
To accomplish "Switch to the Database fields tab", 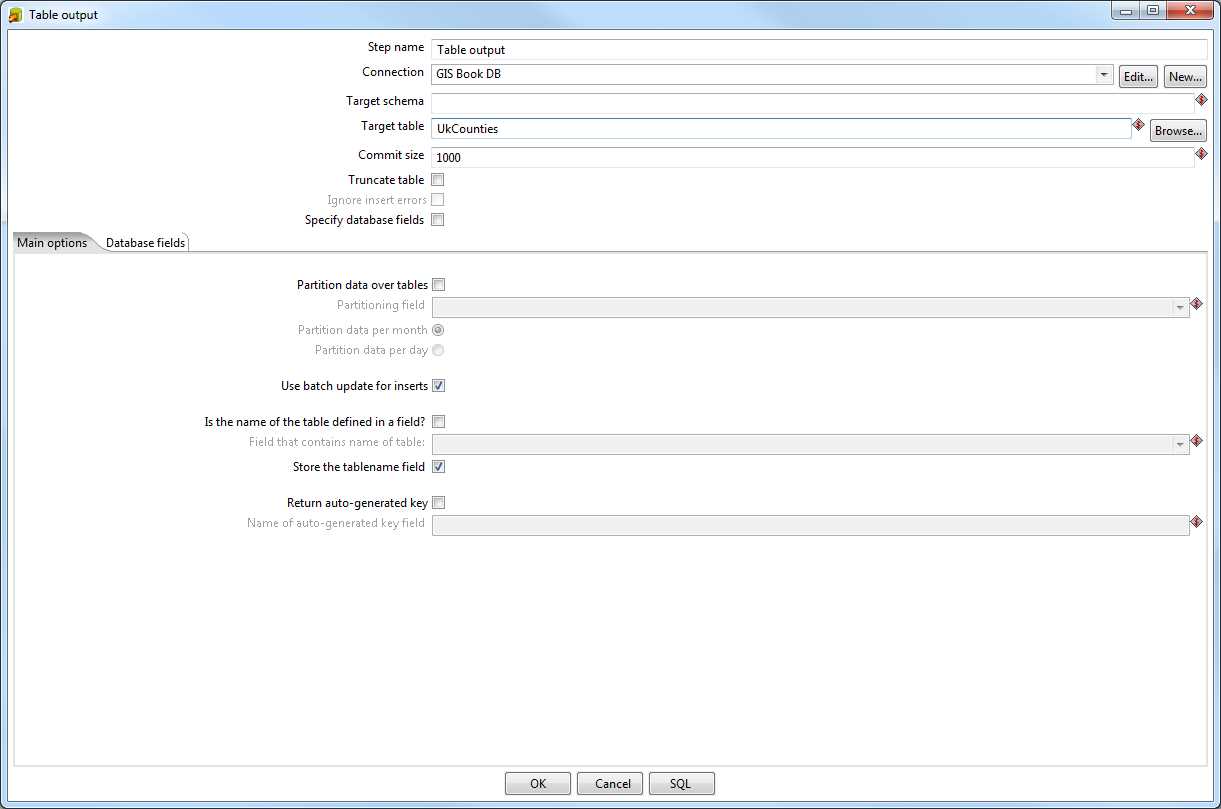I will pos(144,241).
